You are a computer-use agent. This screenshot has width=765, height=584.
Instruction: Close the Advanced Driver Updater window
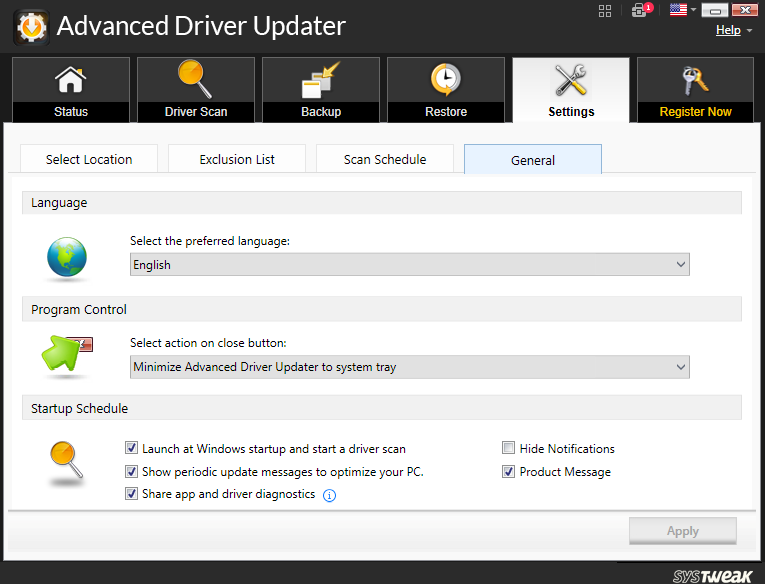pyautogui.click(x=745, y=10)
